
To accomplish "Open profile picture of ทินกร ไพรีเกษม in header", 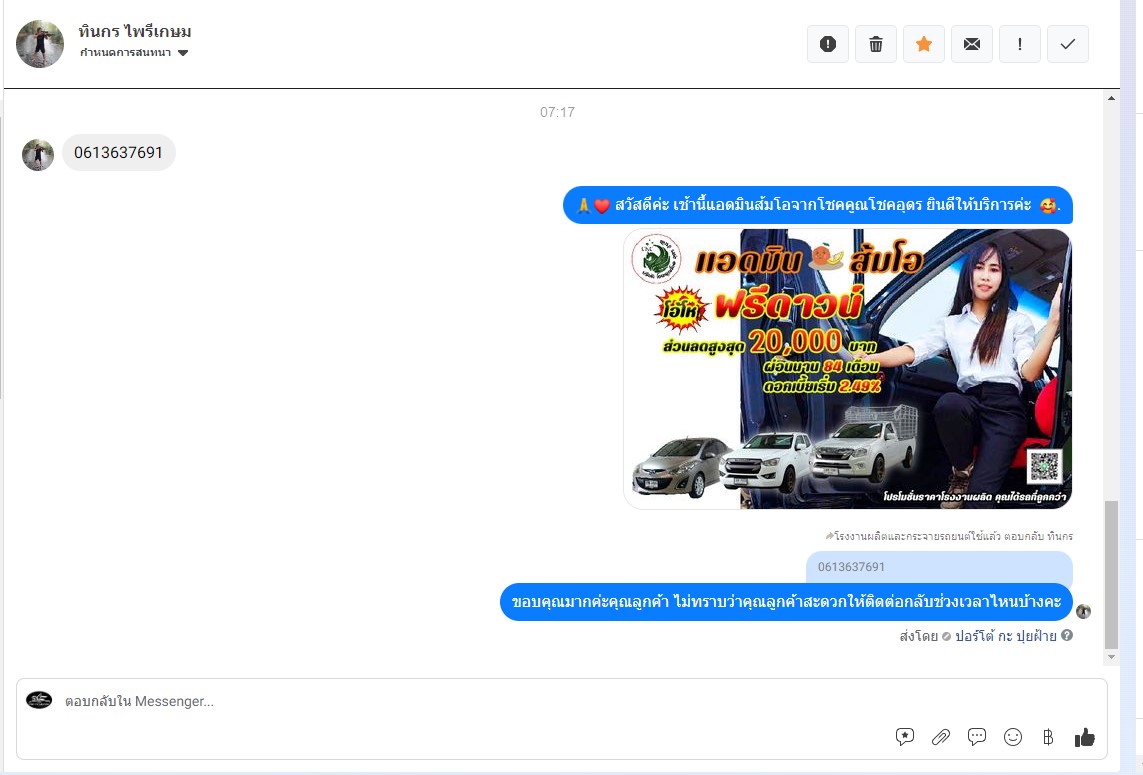I will pos(40,44).
